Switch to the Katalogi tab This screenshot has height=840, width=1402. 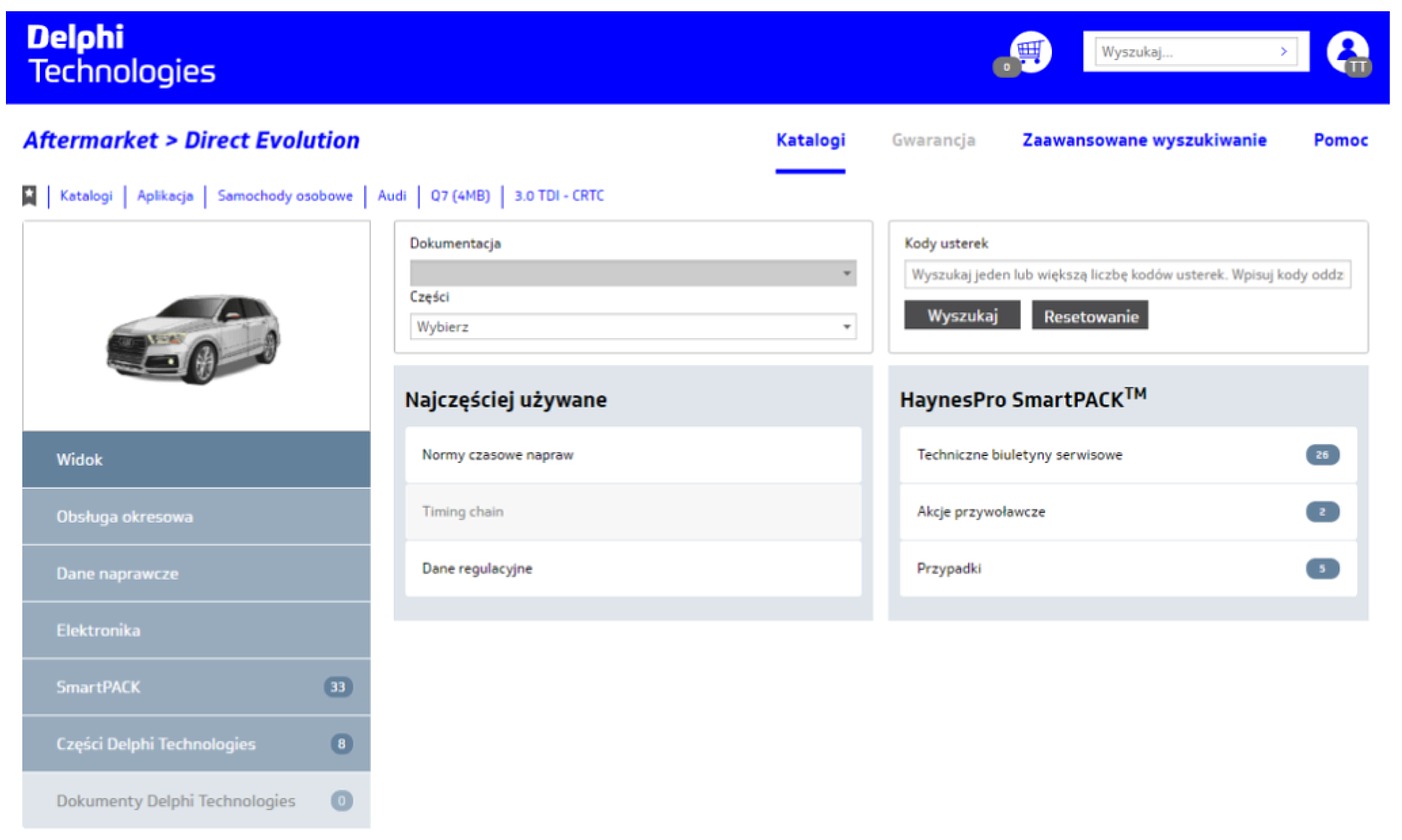click(811, 140)
